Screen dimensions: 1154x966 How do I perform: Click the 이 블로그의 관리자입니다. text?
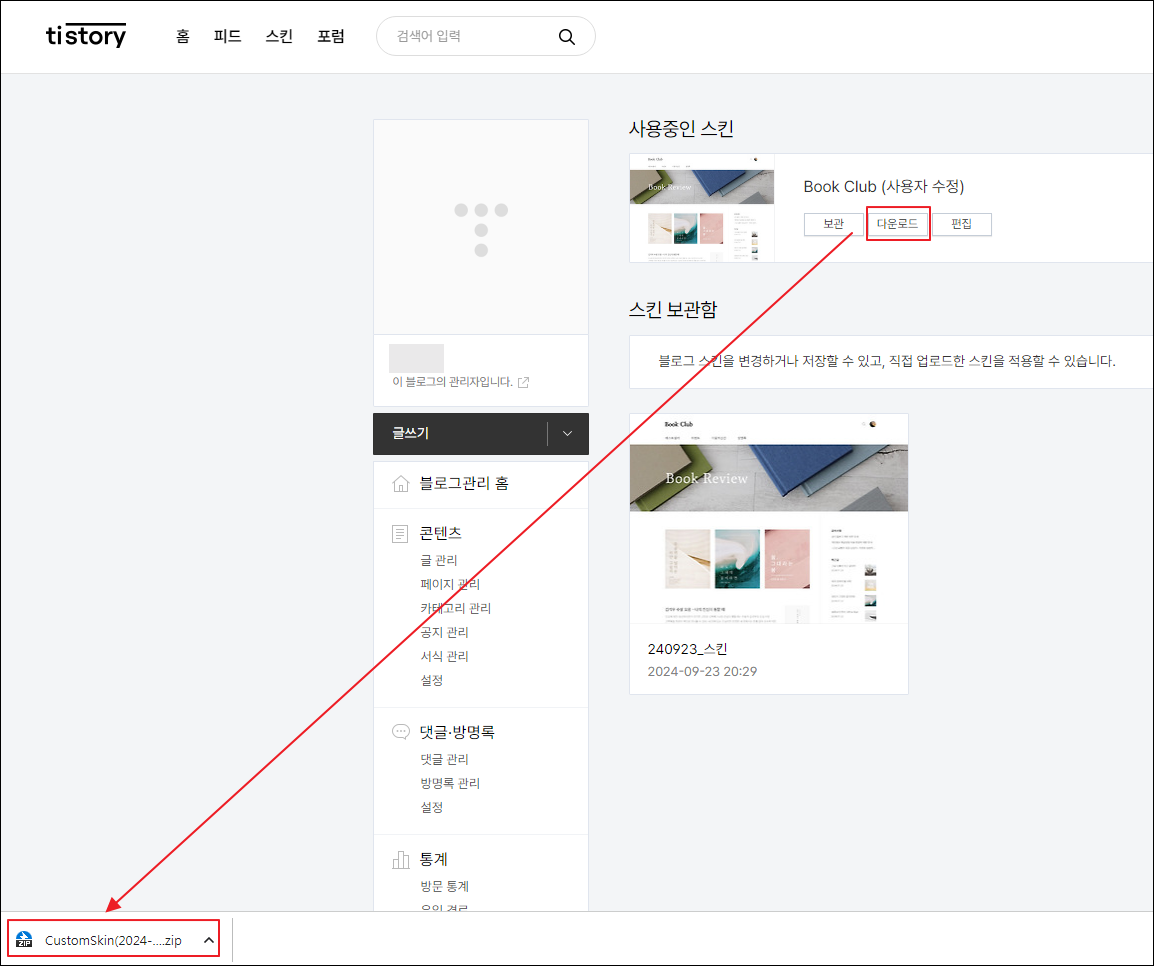pos(452,382)
